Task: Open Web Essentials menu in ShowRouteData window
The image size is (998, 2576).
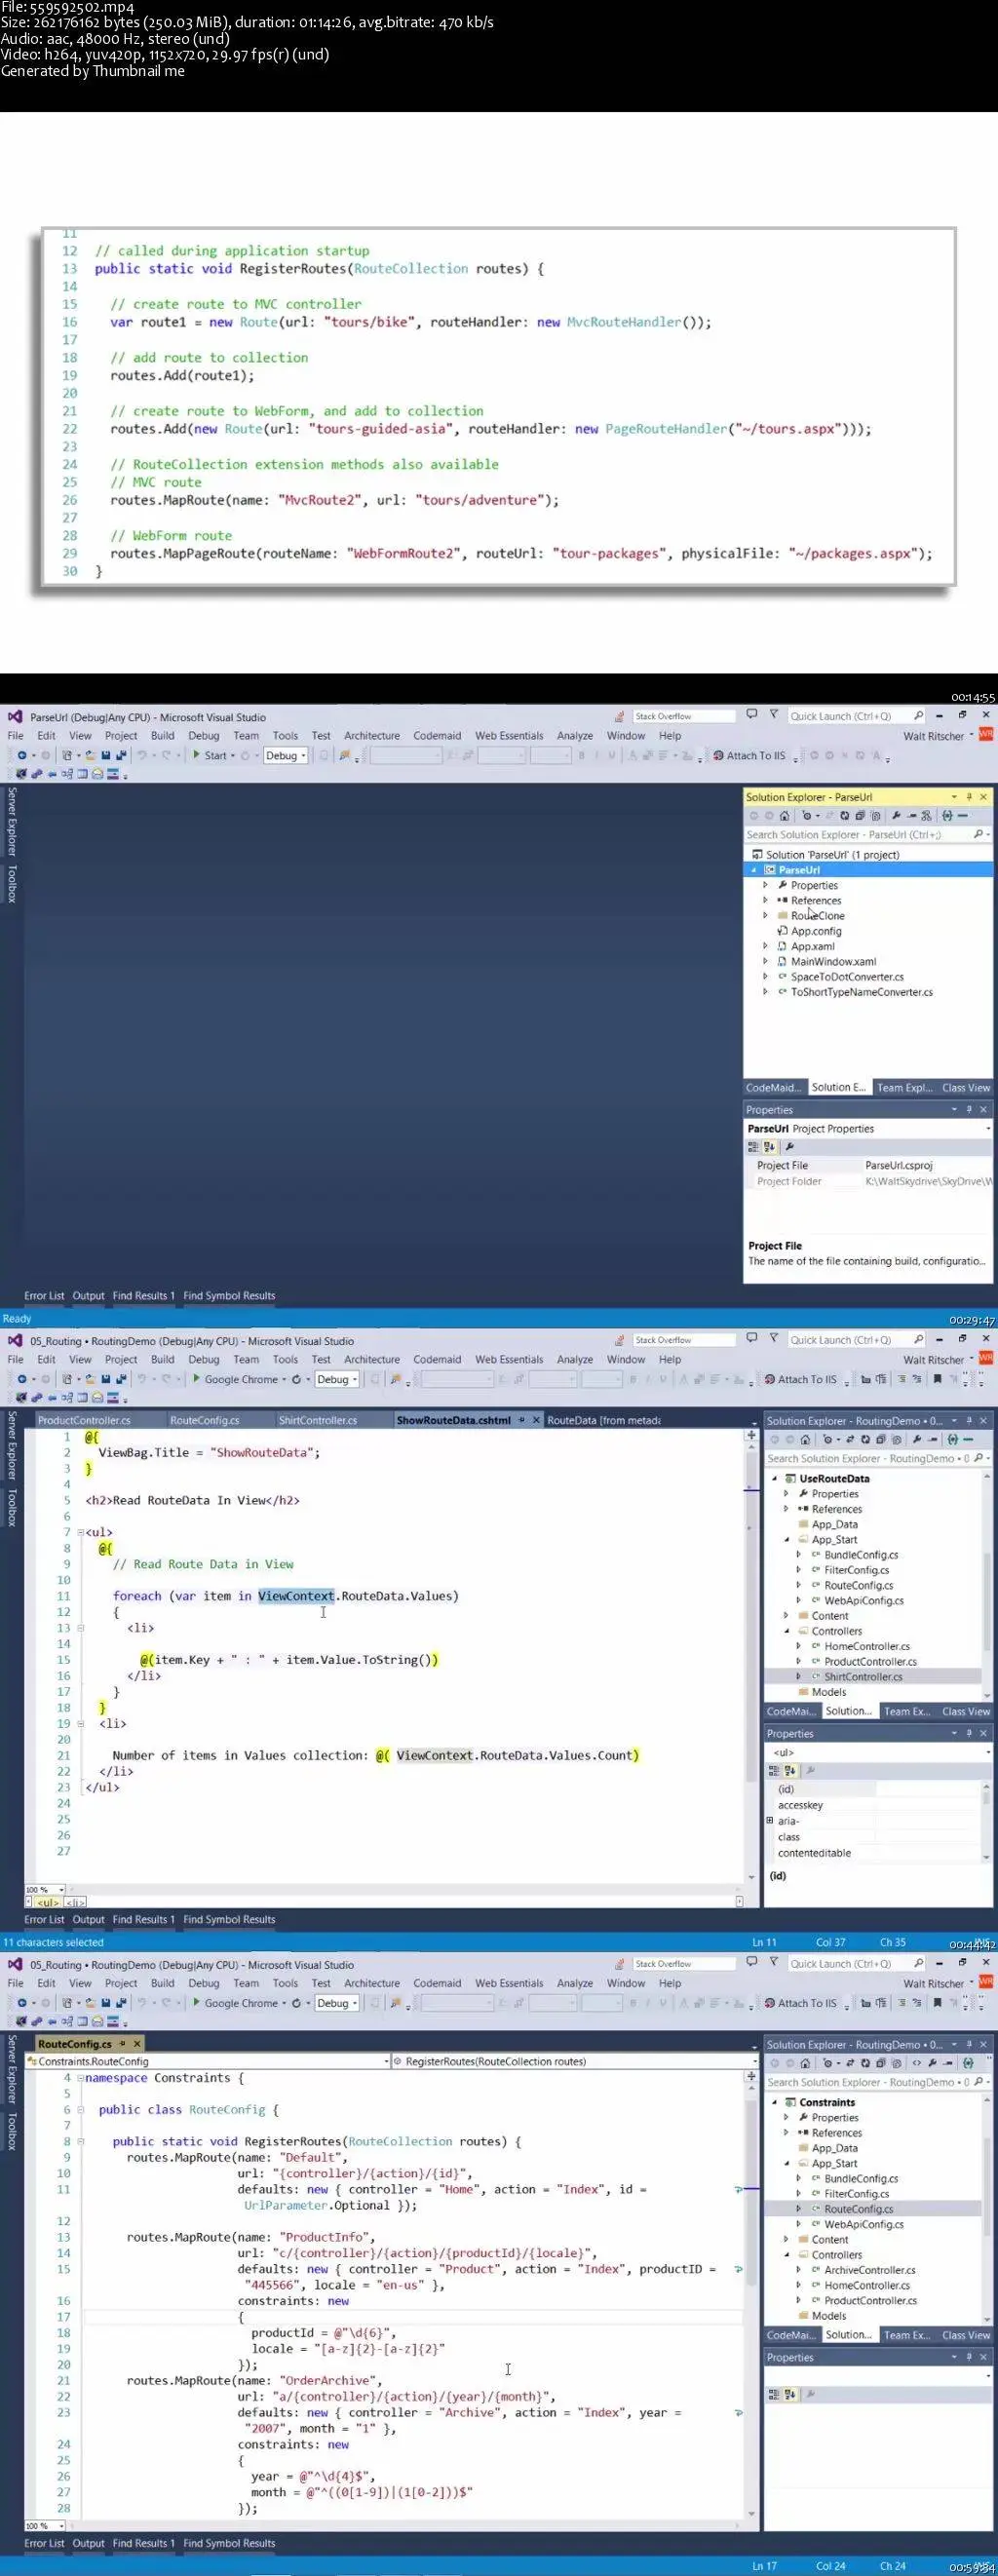Action: pos(509,1360)
